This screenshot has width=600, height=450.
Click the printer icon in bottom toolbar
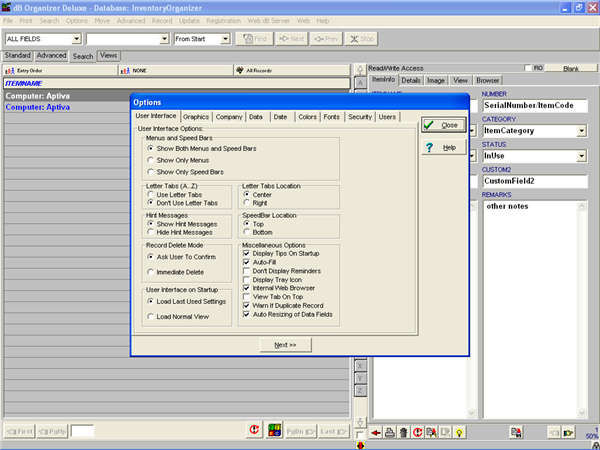[390, 433]
